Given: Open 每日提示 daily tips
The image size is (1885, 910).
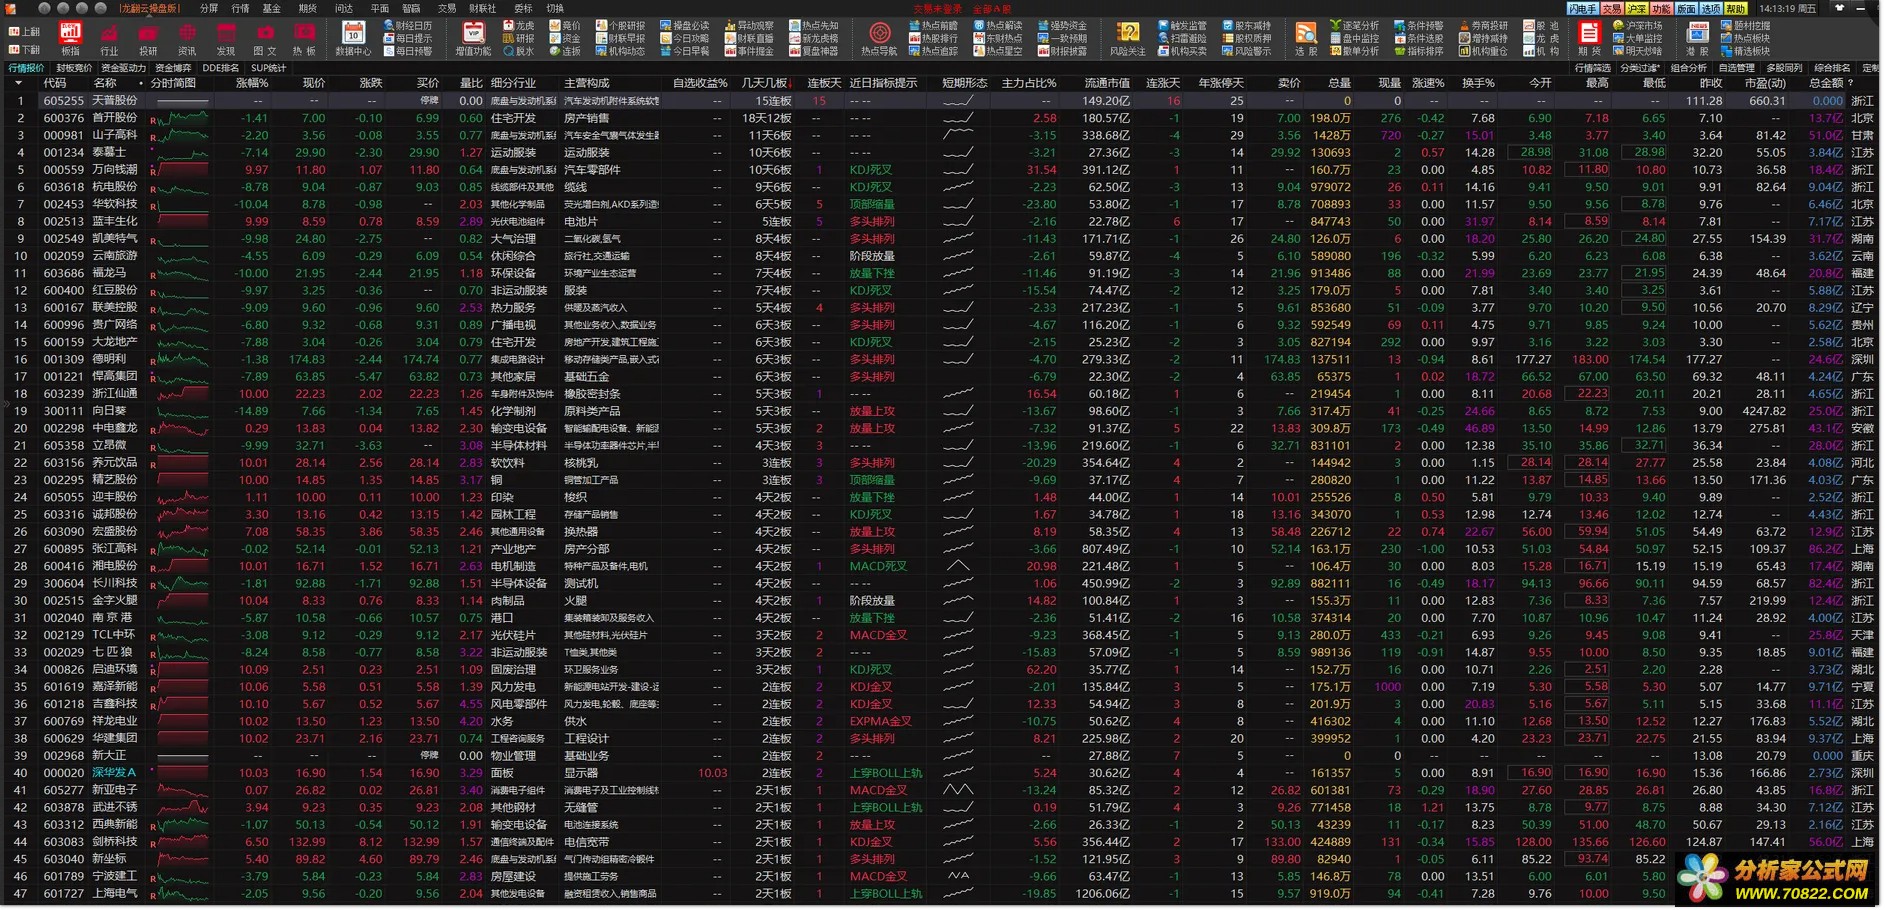Looking at the screenshot, I should (408, 38).
